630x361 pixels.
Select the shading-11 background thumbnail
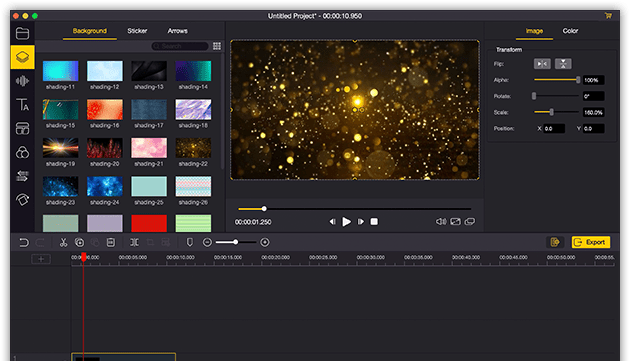[60, 71]
